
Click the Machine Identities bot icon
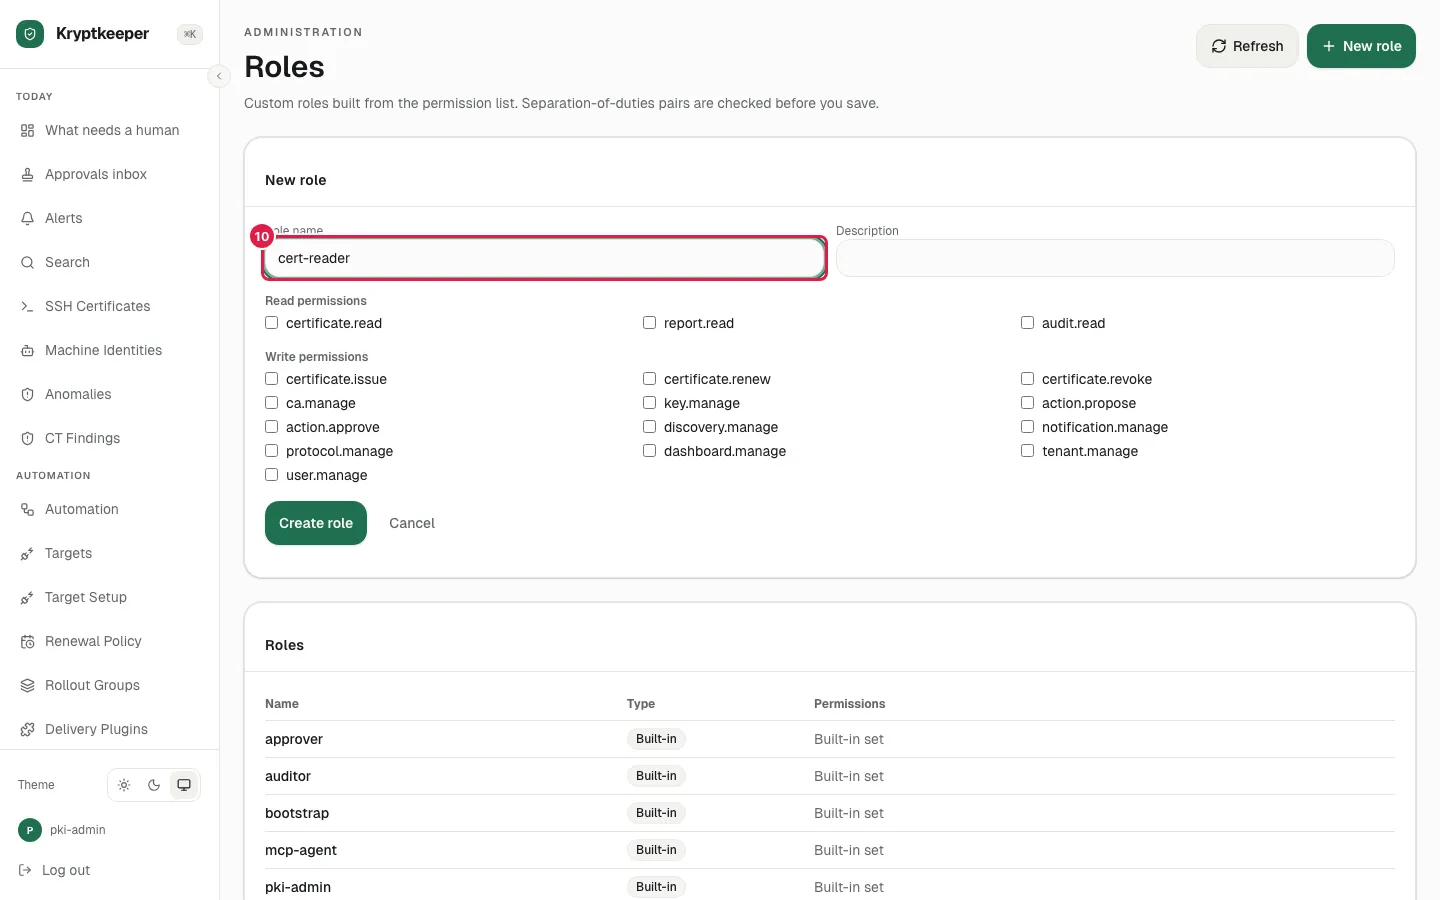tap(27, 351)
